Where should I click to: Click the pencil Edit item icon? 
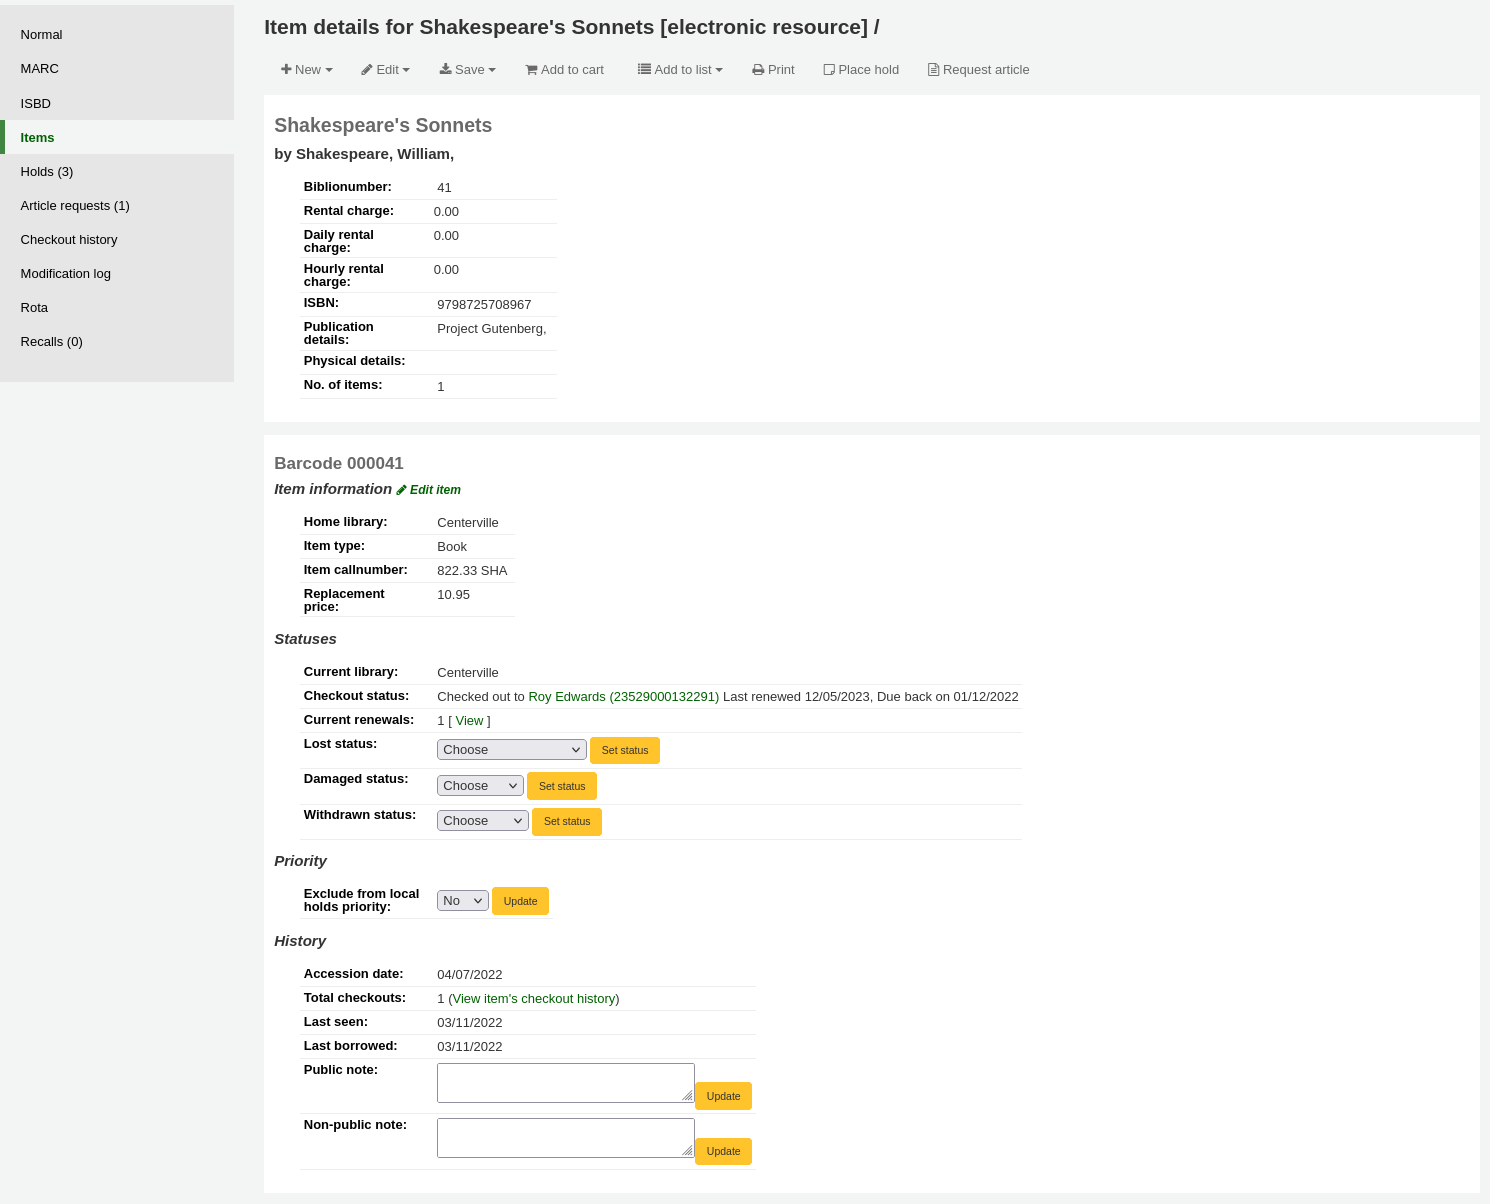click(x=401, y=490)
